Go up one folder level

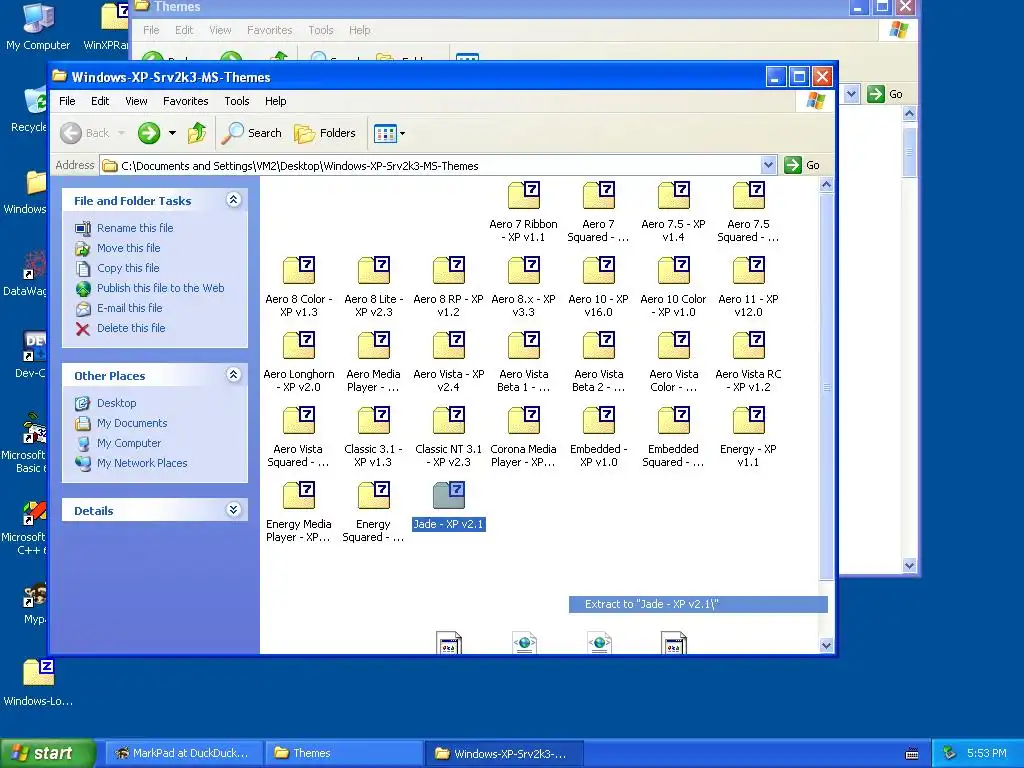(x=197, y=133)
